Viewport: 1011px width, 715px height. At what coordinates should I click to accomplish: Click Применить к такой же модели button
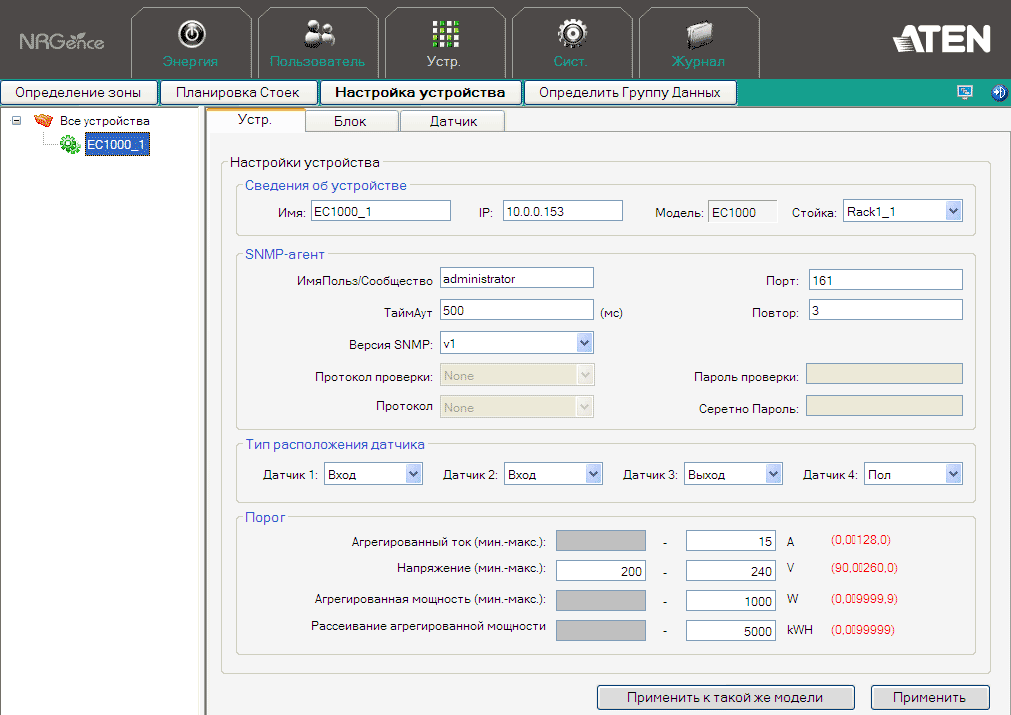pos(725,697)
